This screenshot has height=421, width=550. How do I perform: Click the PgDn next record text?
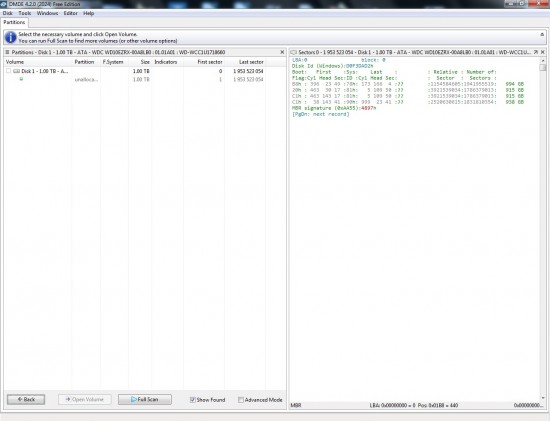click(321, 114)
